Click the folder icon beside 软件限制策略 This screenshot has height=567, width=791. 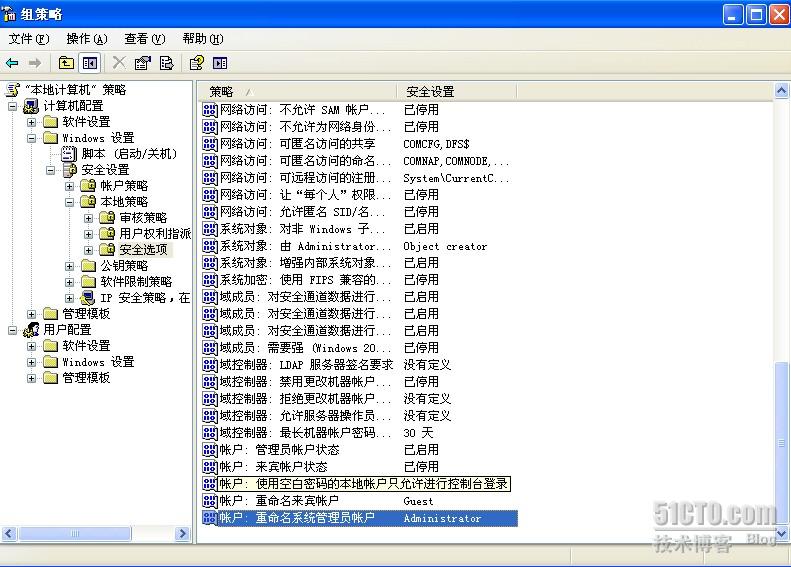click(x=88, y=281)
